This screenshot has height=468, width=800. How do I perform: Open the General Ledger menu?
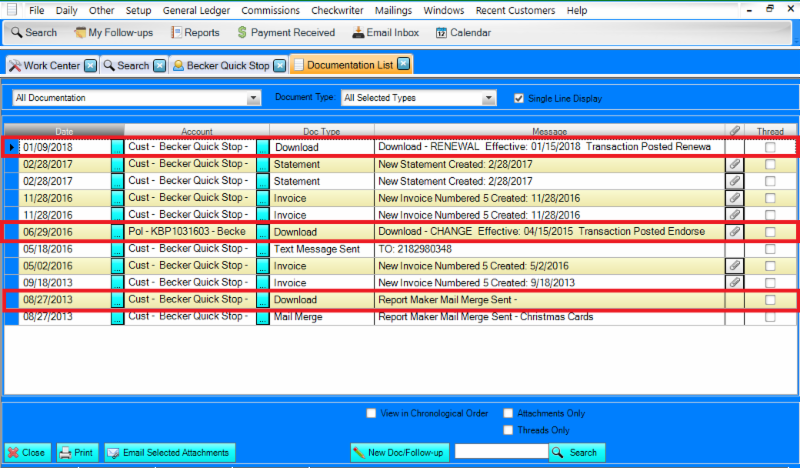coord(200,10)
